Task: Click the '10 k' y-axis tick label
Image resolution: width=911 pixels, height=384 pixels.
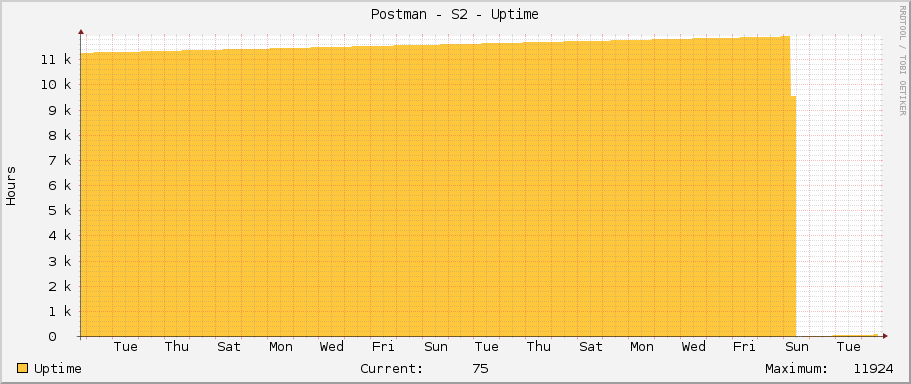Action: pyautogui.click(x=56, y=85)
